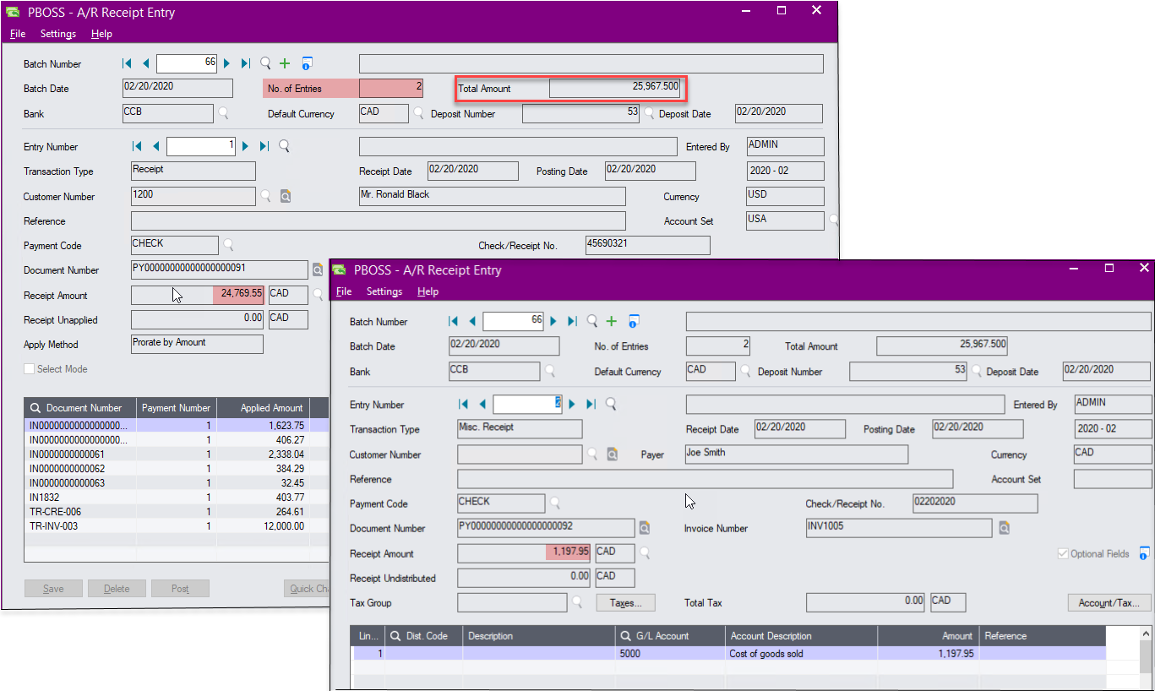1156x691 pixels.
Task: Click G/L Account cell 5000
Action: [669, 653]
